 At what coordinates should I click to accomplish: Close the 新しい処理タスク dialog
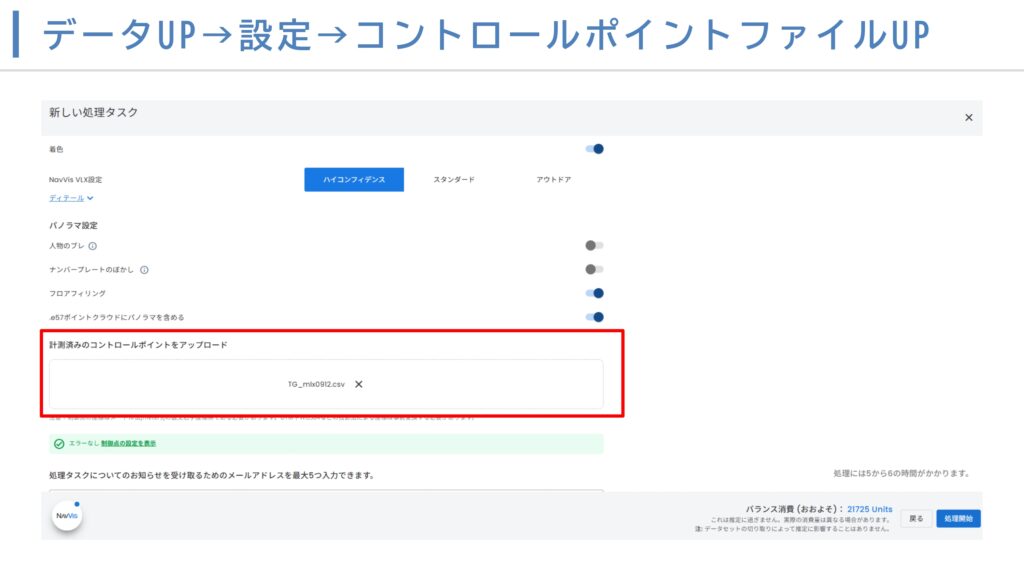pyautogui.click(x=968, y=118)
